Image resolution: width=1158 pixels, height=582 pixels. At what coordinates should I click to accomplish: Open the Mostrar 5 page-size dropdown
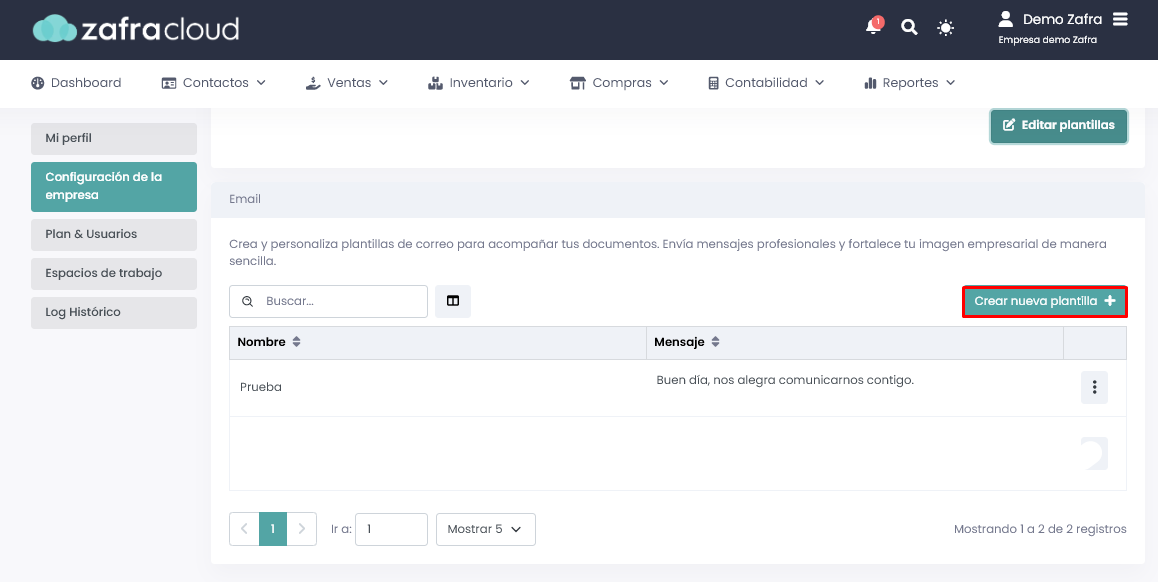486,530
